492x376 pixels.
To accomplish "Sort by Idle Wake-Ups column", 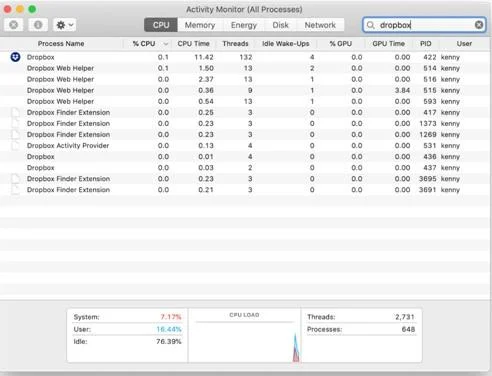I will tap(286, 44).
